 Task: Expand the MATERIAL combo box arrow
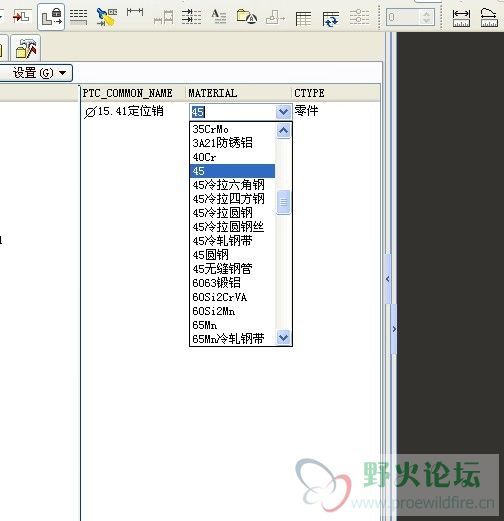[x=284, y=112]
